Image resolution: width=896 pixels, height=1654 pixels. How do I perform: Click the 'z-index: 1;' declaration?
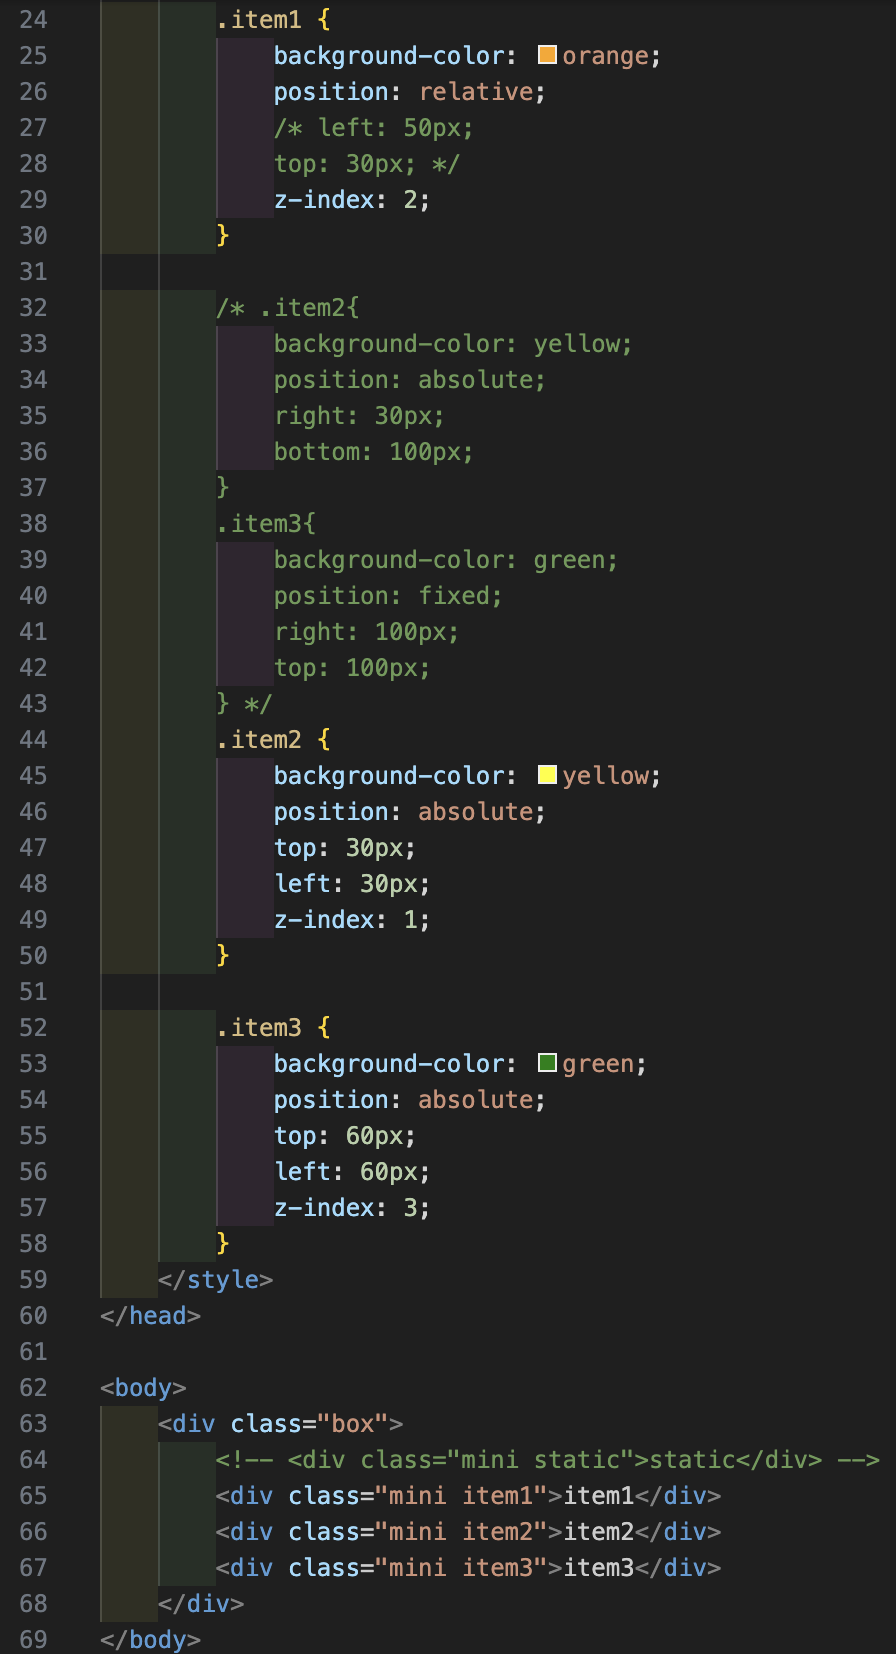pos(352,919)
